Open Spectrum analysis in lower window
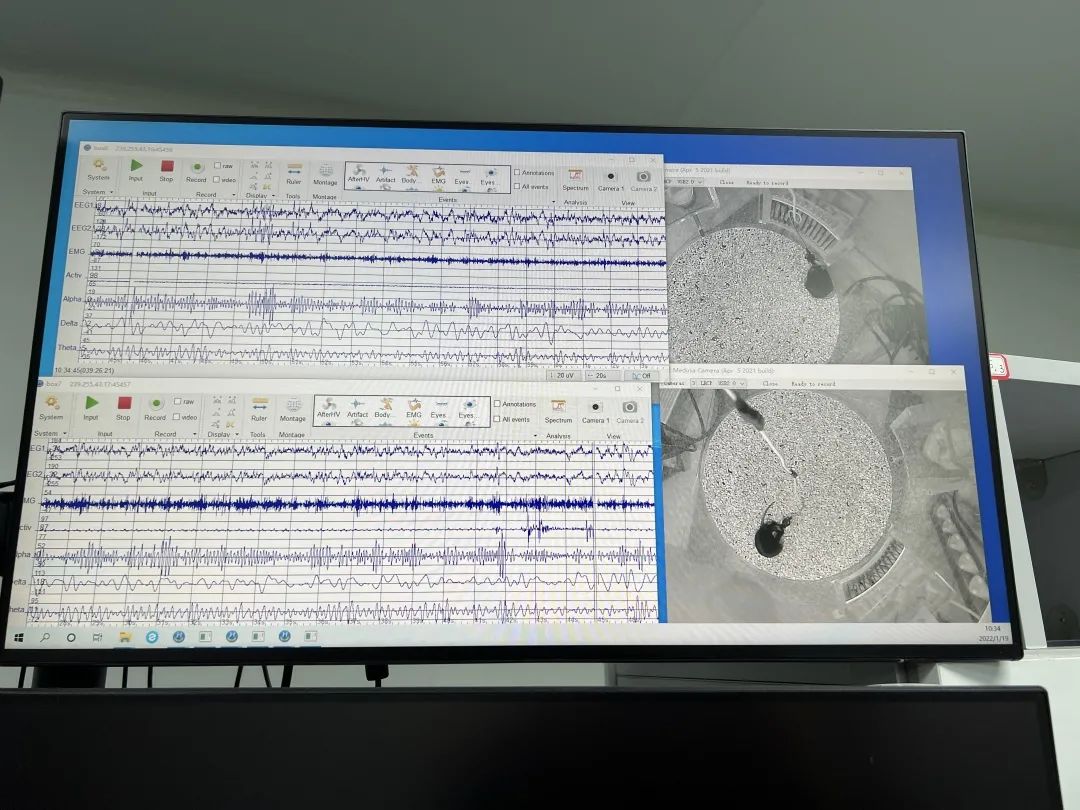The height and width of the screenshot is (810, 1080). [x=558, y=412]
